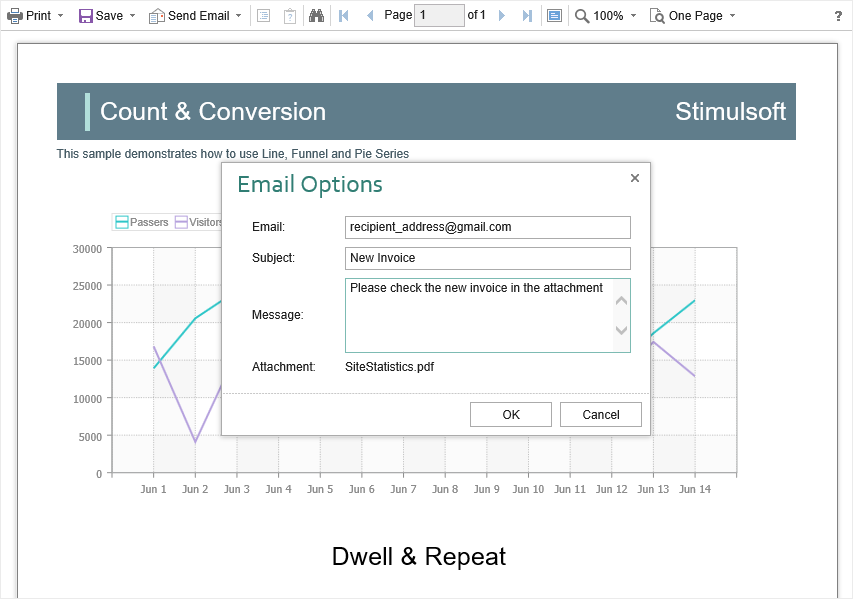
Task: Open the Save dropdown menu
Action: pos(107,16)
